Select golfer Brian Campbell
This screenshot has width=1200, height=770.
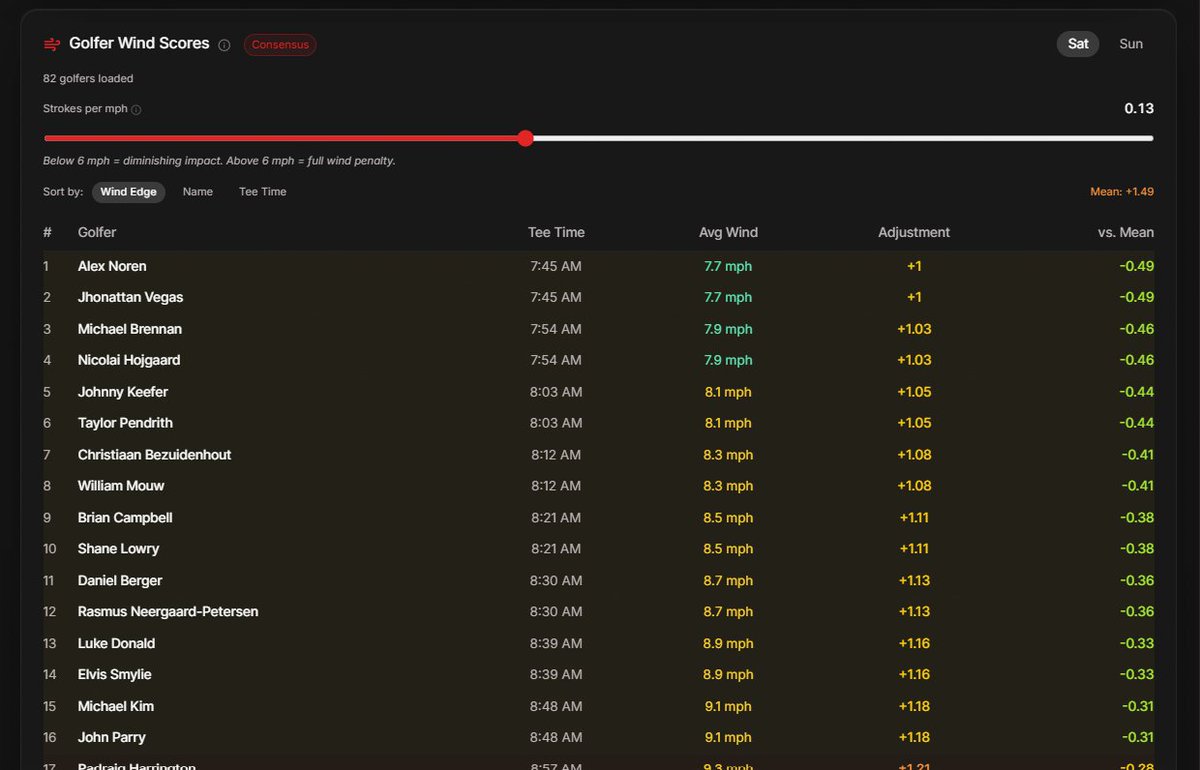125,518
